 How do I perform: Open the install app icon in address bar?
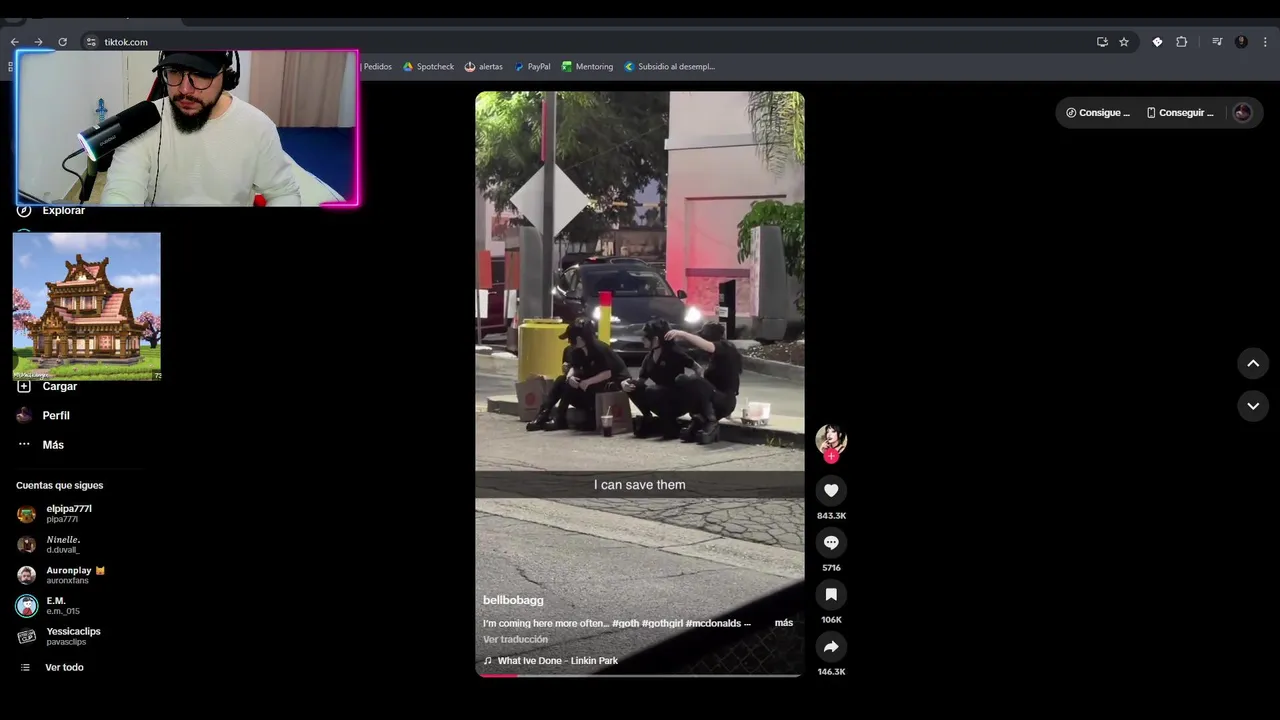point(1102,42)
